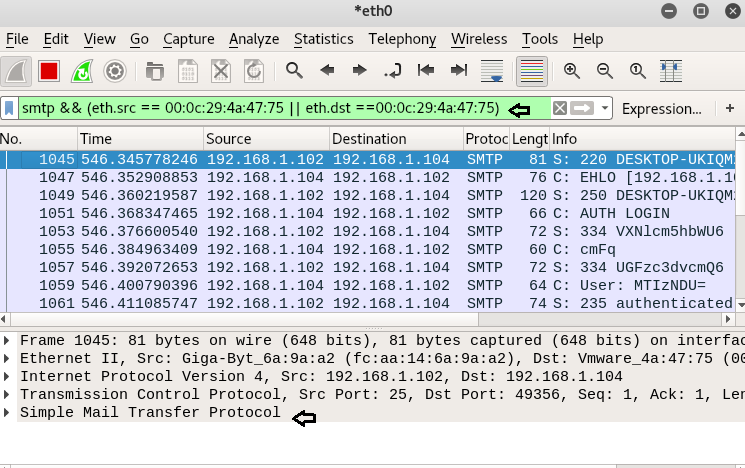The image size is (745, 468).
Task: Sort by the Length column header
Action: (x=530, y=139)
